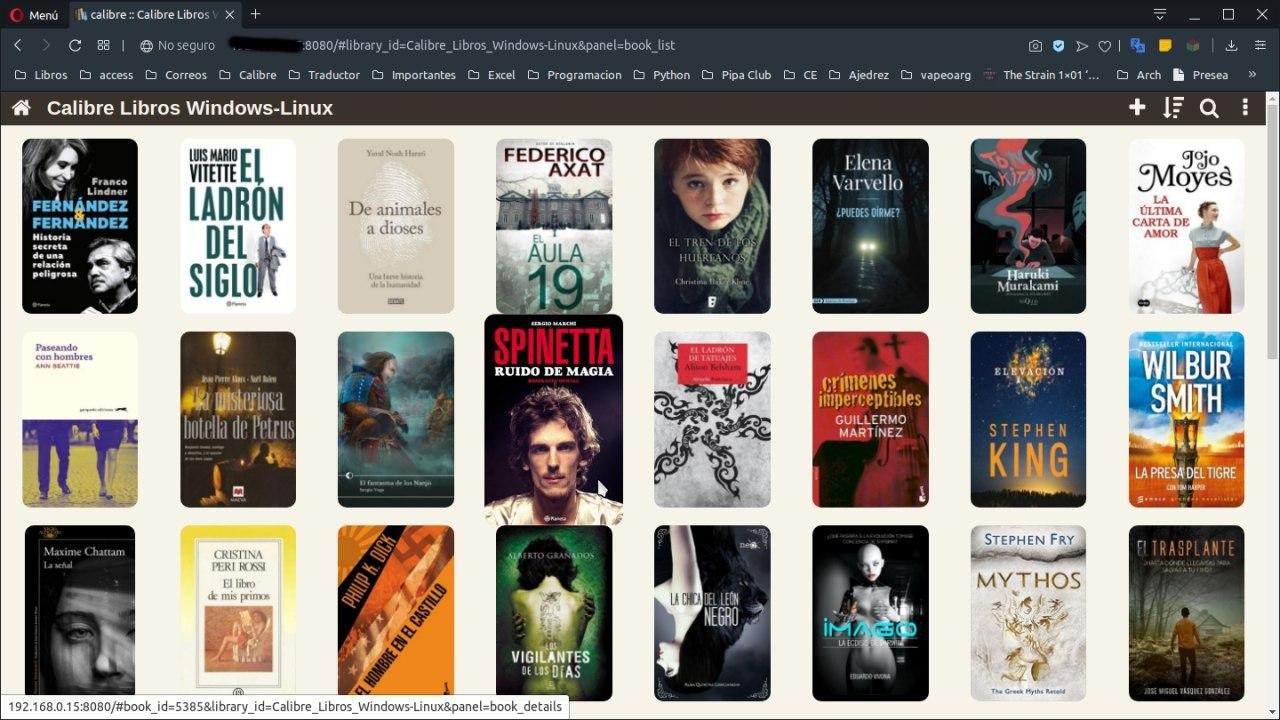
Task: Open The Strain 1×01 bookmark
Action: coord(1041,75)
